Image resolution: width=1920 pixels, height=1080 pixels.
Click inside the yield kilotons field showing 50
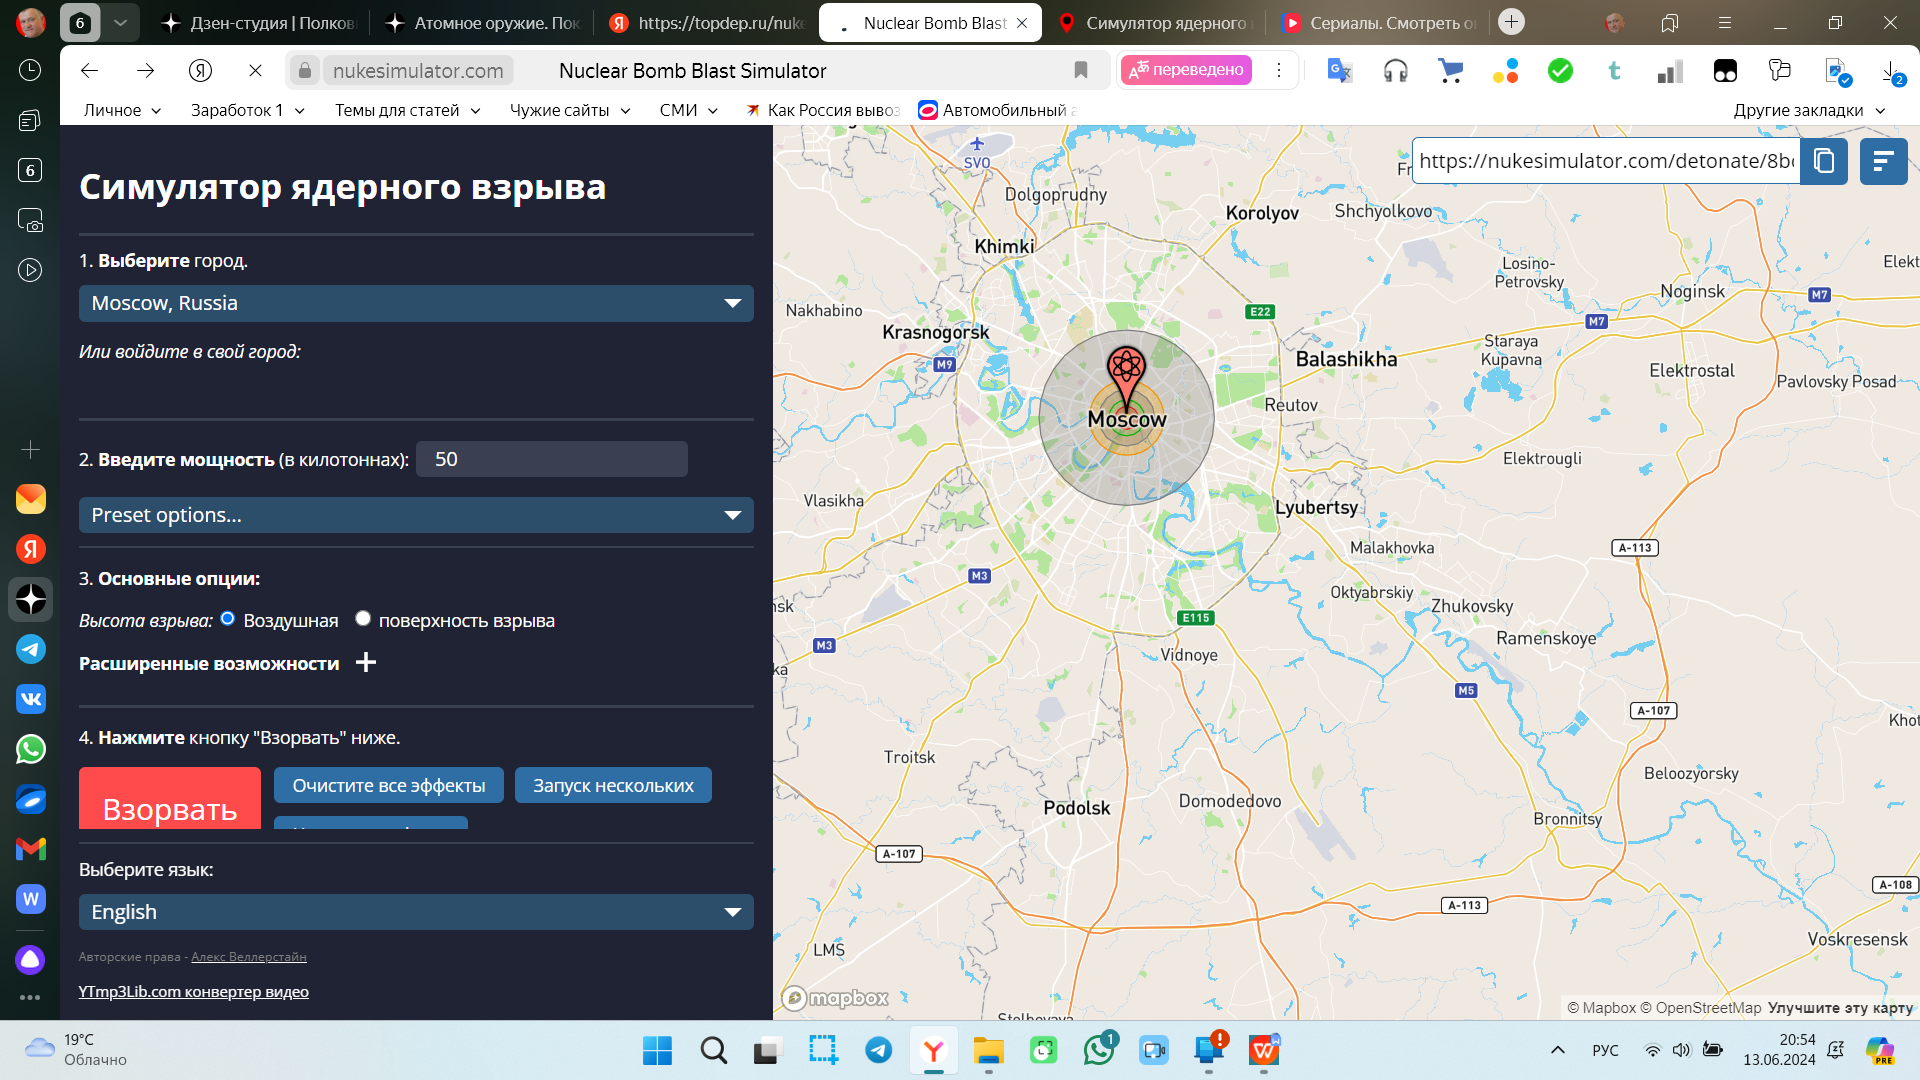(551, 459)
